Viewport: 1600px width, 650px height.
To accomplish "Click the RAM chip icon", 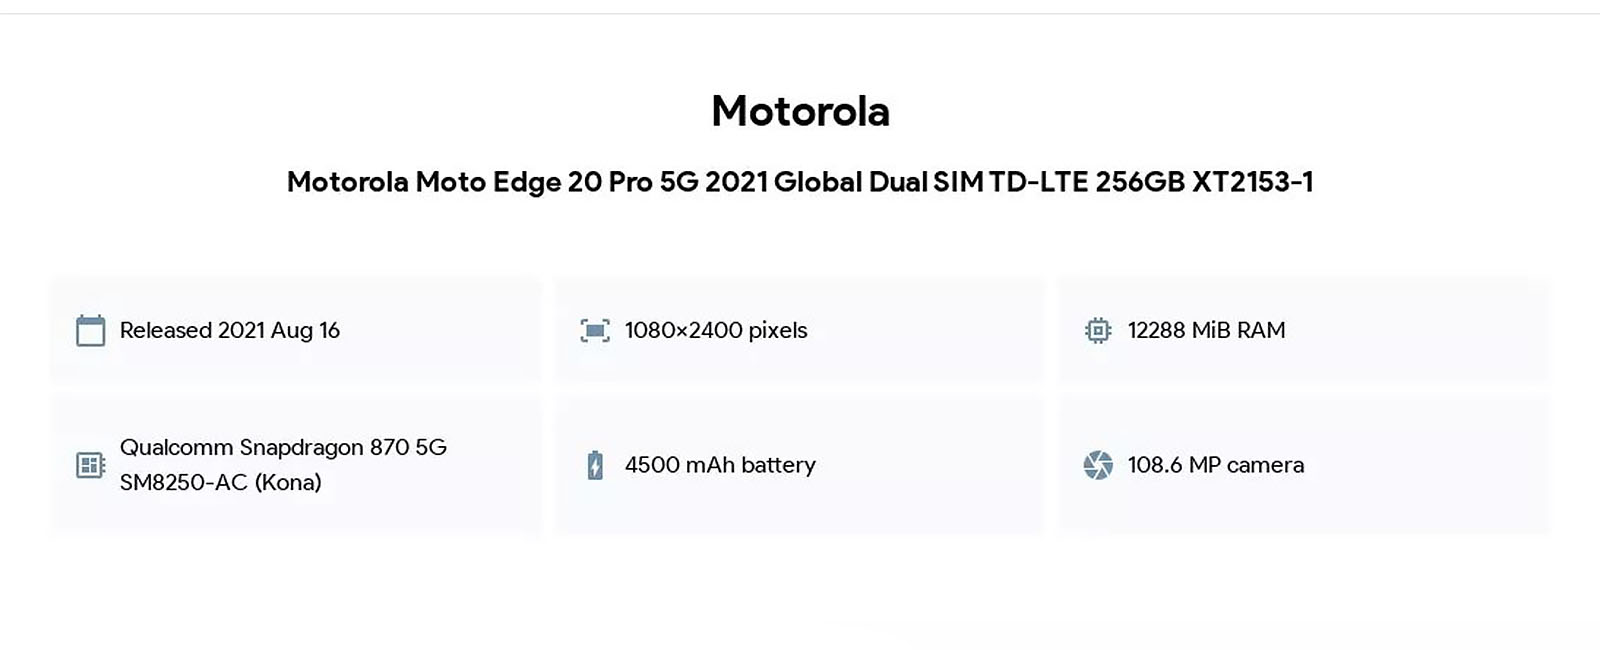I will pyautogui.click(x=1098, y=330).
